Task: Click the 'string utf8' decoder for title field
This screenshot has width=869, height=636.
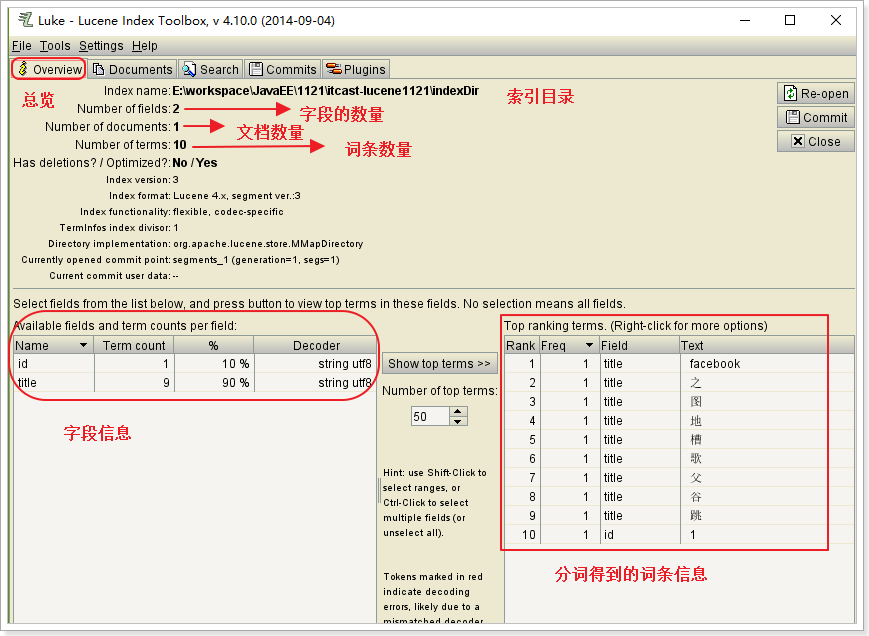Action: [x=344, y=382]
